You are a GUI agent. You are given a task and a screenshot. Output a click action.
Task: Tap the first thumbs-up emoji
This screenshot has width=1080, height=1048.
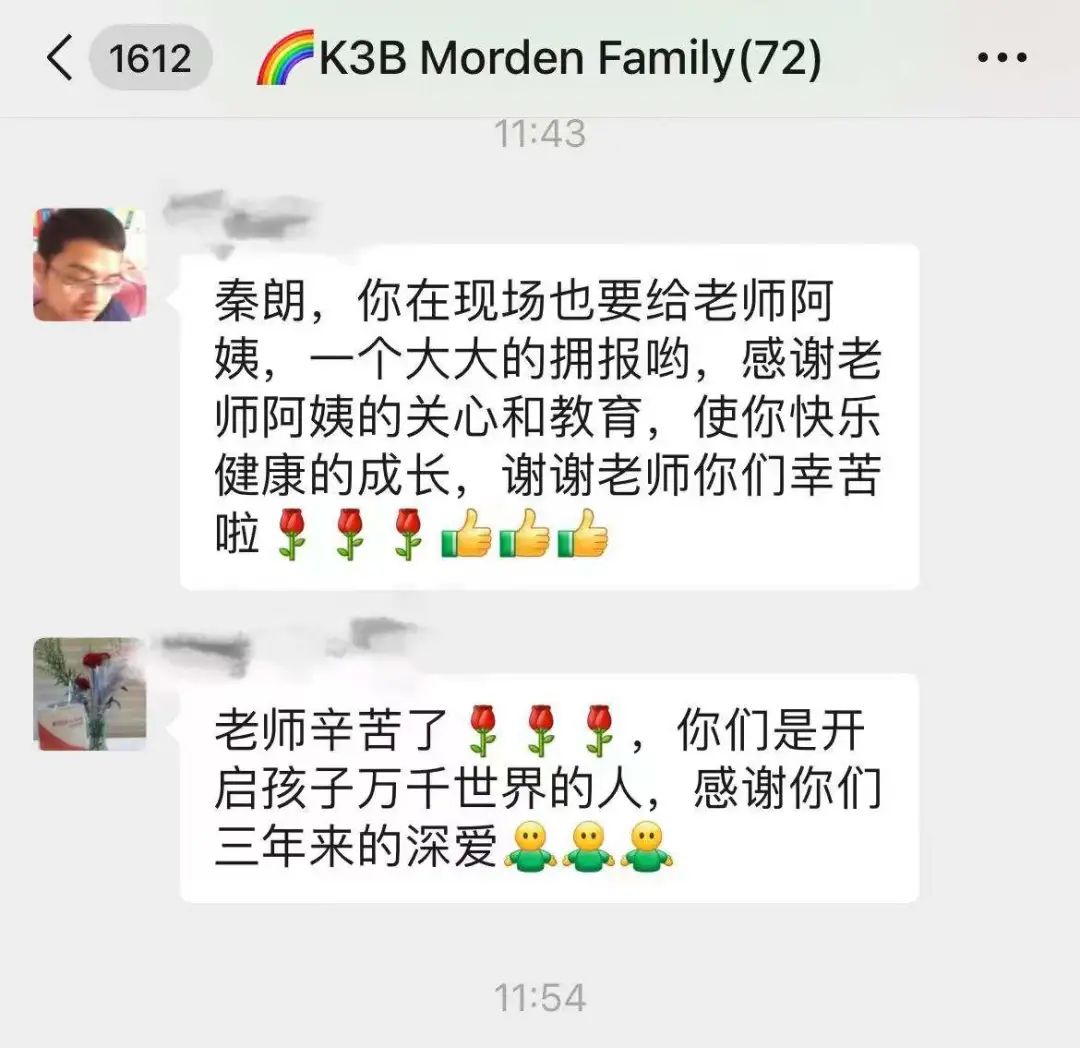pyautogui.click(x=467, y=534)
